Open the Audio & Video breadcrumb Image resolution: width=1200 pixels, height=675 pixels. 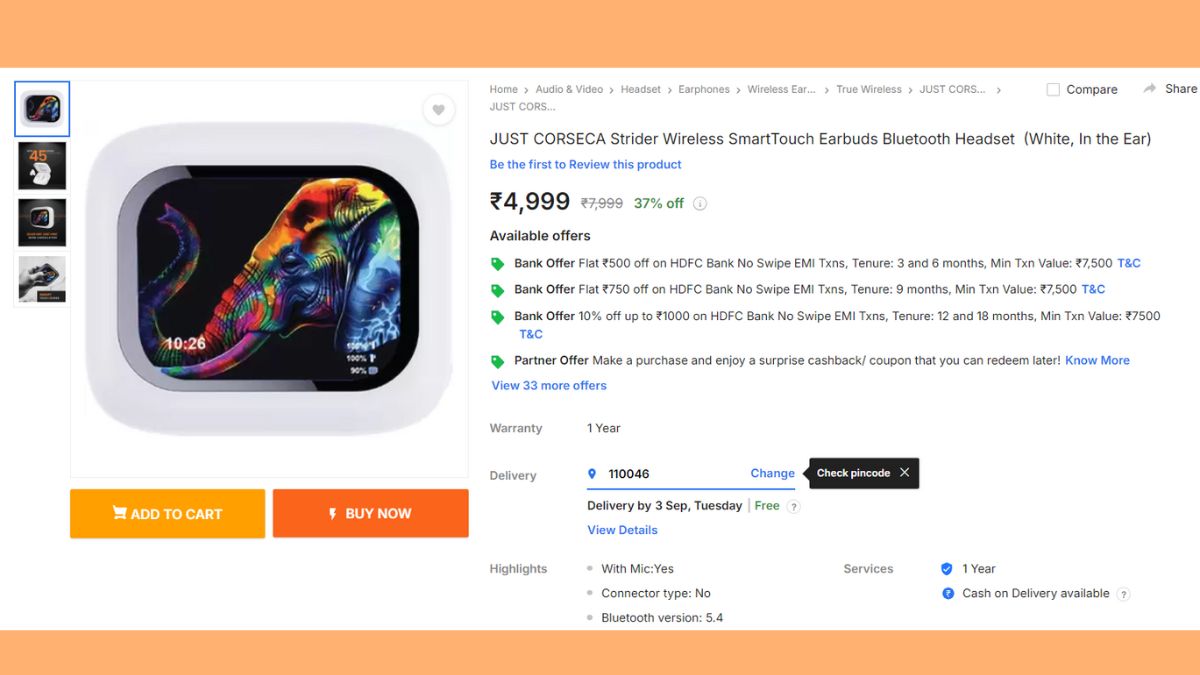click(x=569, y=89)
